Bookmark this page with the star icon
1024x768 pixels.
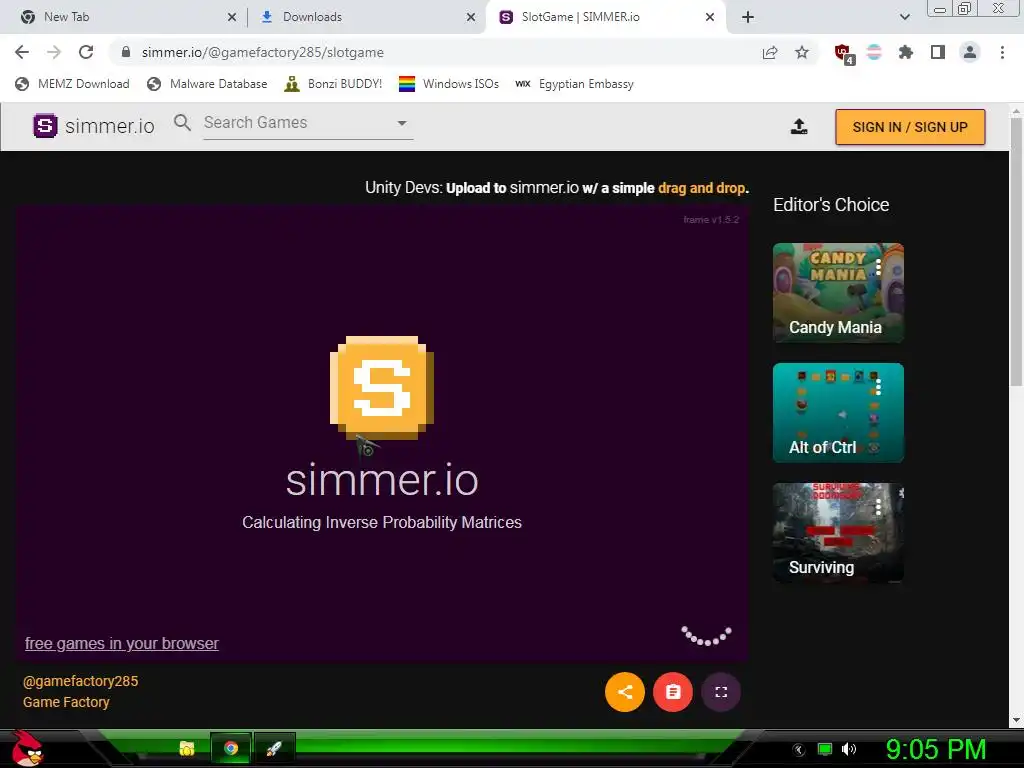[802, 52]
